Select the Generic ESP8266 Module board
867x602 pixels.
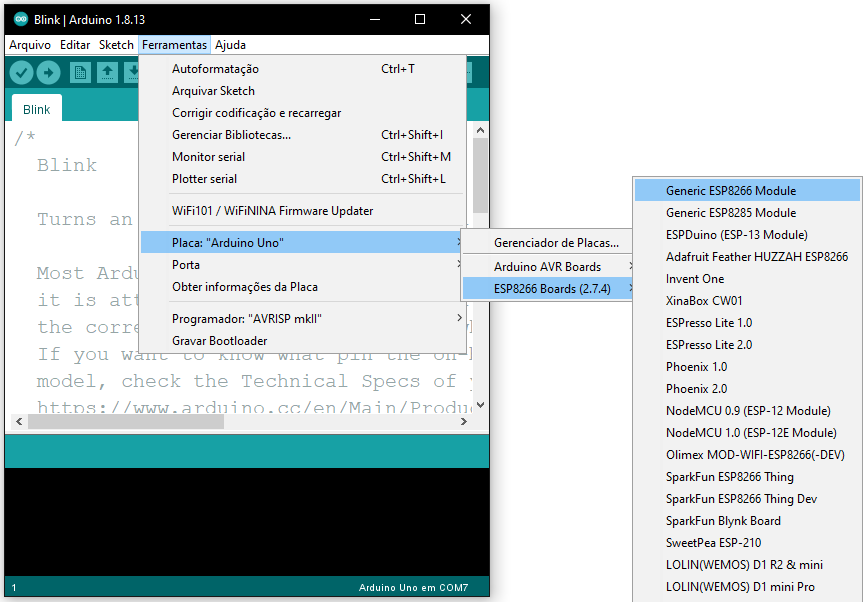pos(748,191)
